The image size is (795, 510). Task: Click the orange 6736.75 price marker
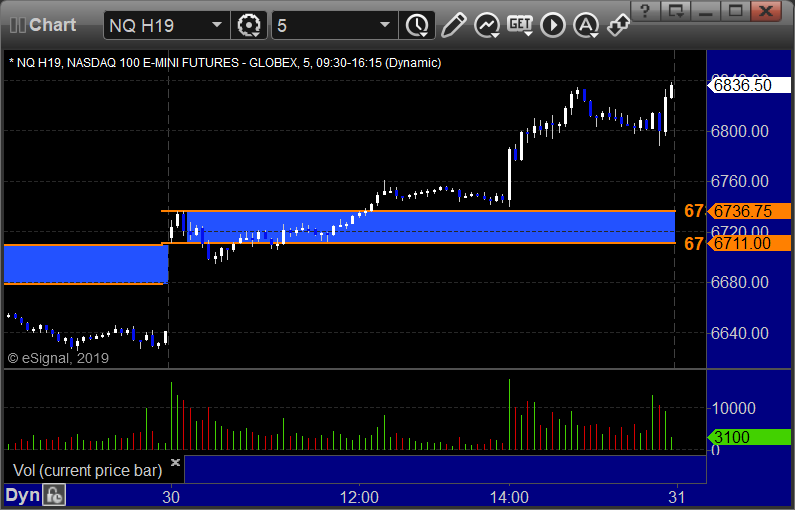749,211
